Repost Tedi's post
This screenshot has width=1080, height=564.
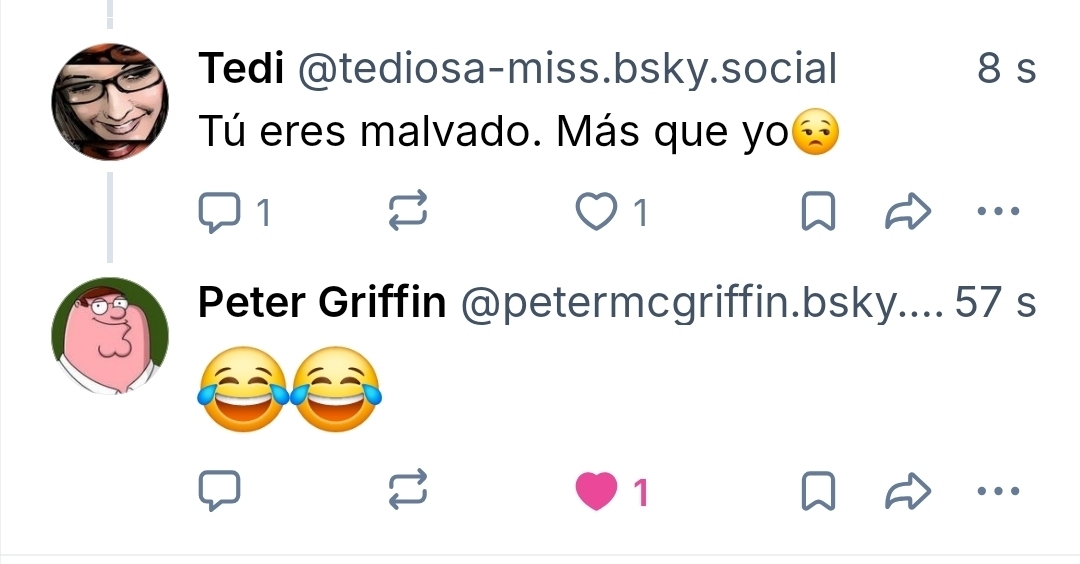[408, 212]
